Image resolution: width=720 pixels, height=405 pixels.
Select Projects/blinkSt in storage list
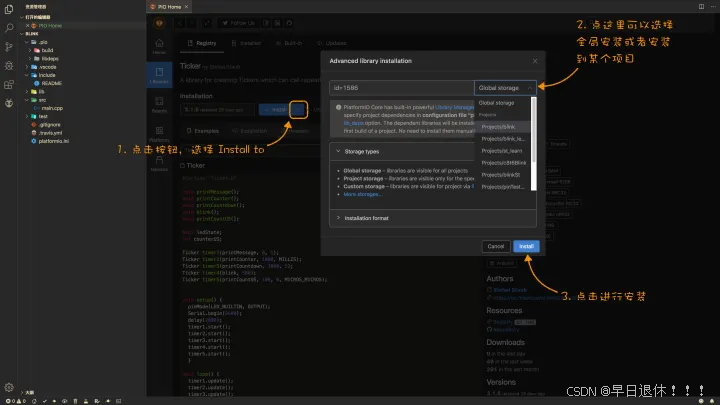point(501,174)
